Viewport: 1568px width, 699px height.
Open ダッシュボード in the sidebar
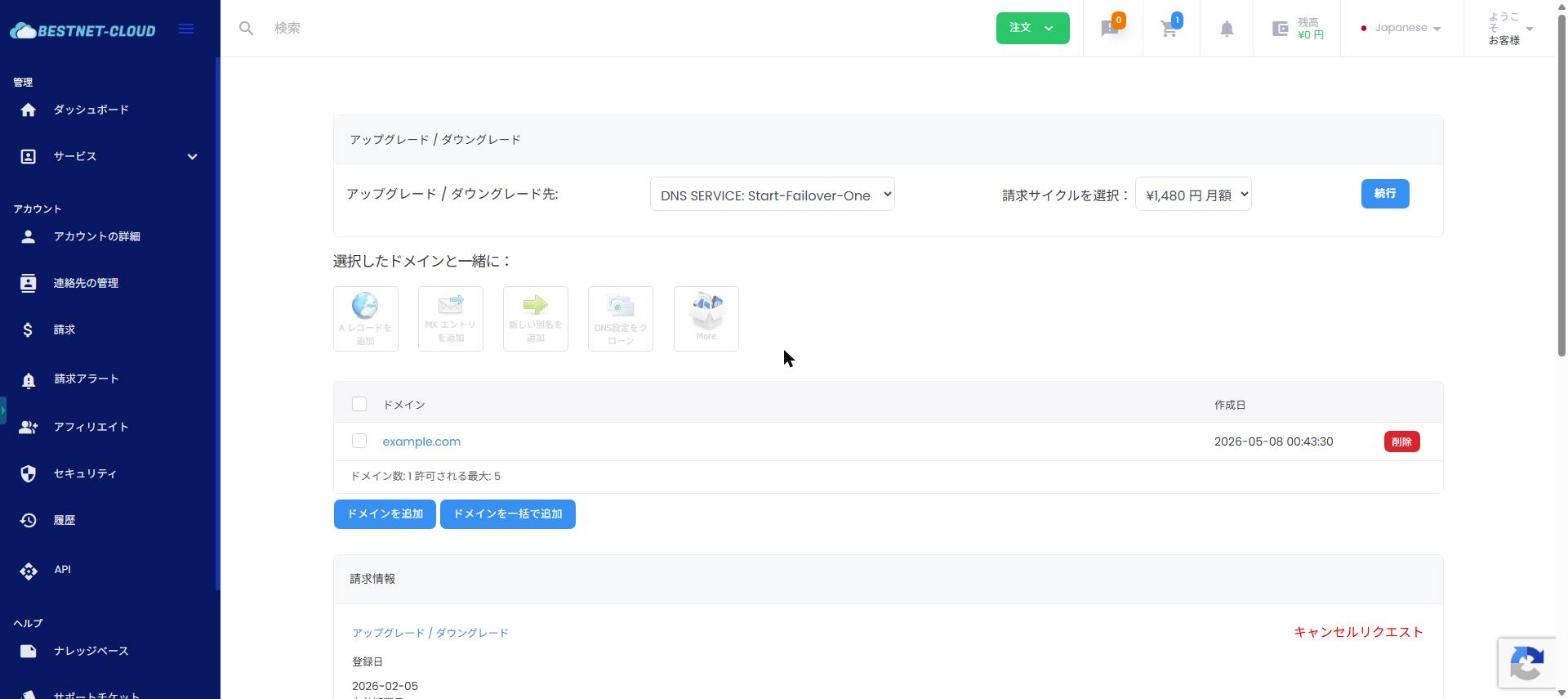click(x=91, y=110)
